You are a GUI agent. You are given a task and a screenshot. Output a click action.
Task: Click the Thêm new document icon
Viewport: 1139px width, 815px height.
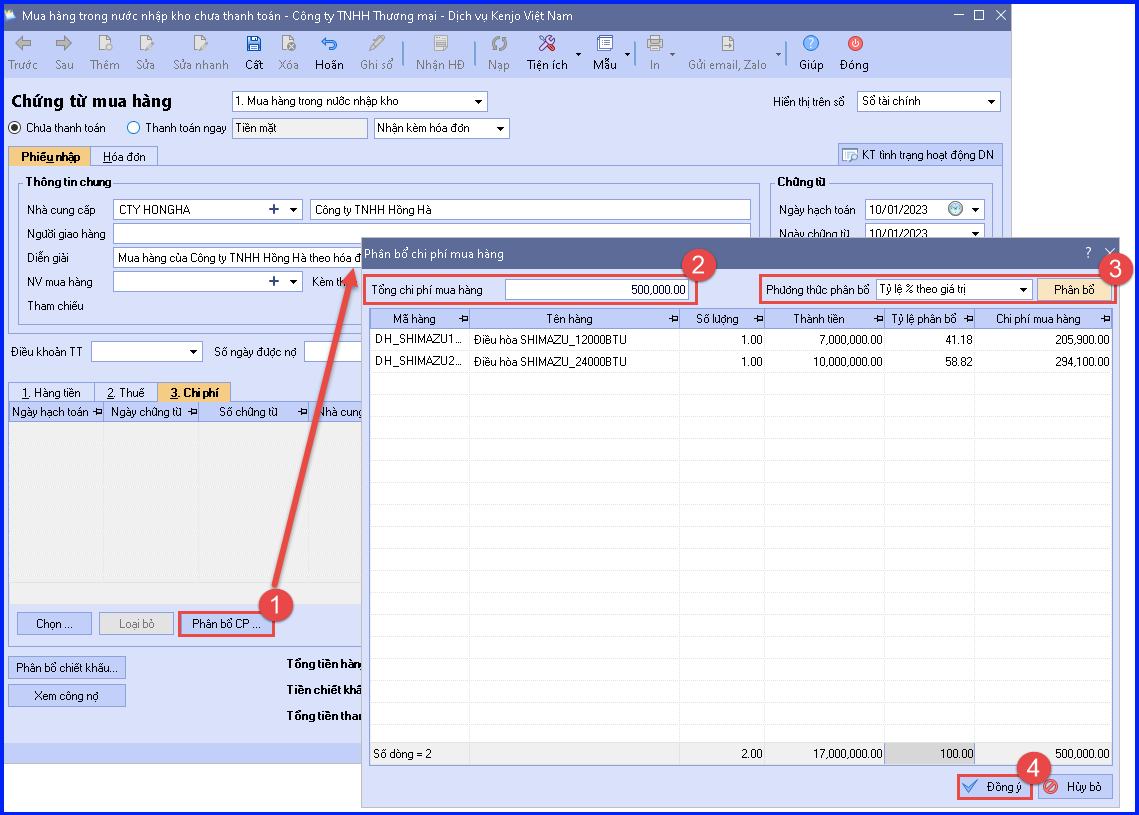[105, 44]
